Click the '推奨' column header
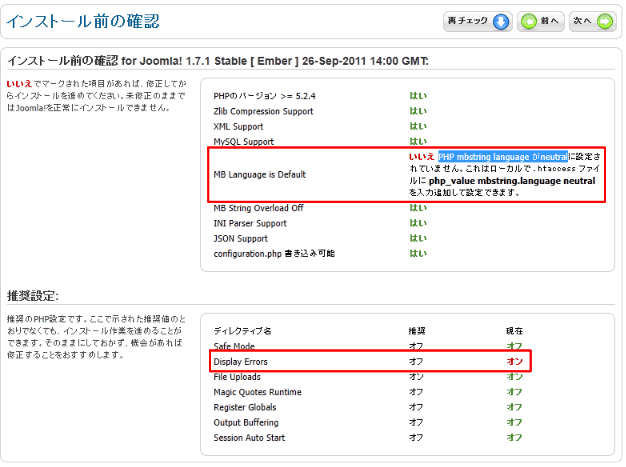This screenshot has height=467, width=626. 417,331
